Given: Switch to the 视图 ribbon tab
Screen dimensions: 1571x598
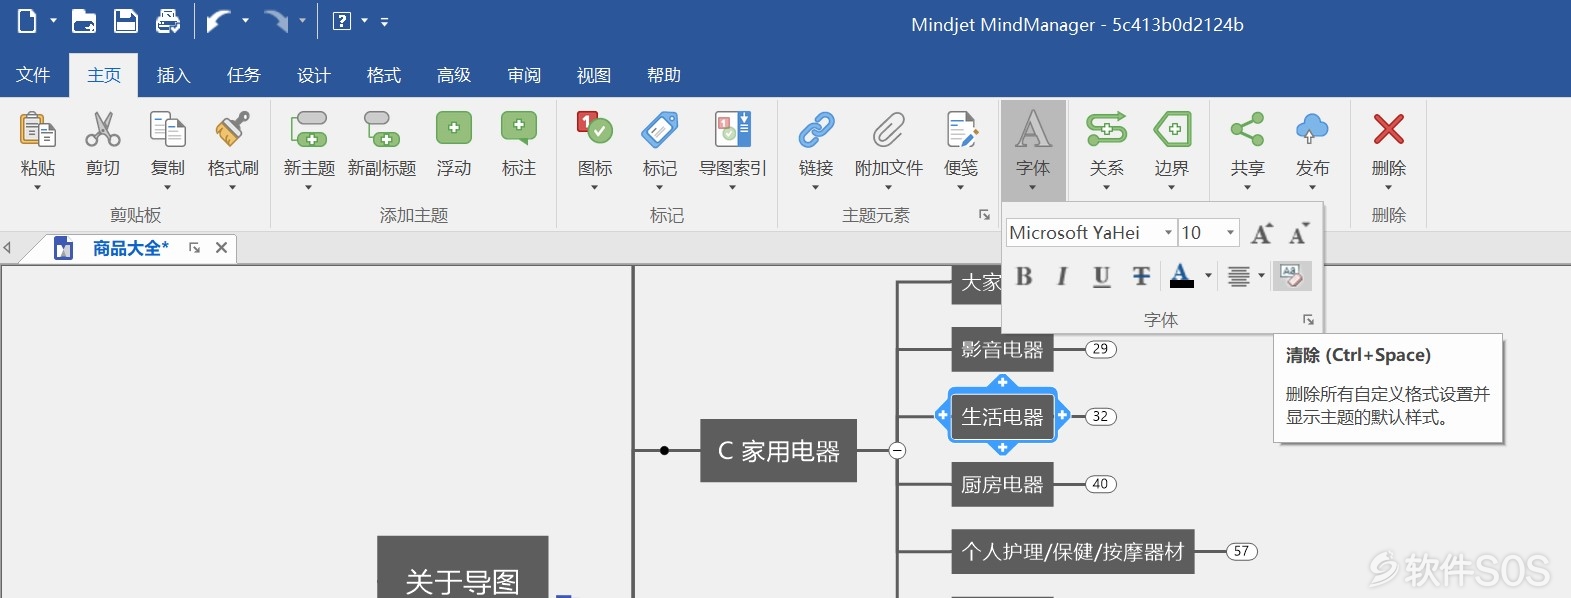Looking at the screenshot, I should 593,75.
